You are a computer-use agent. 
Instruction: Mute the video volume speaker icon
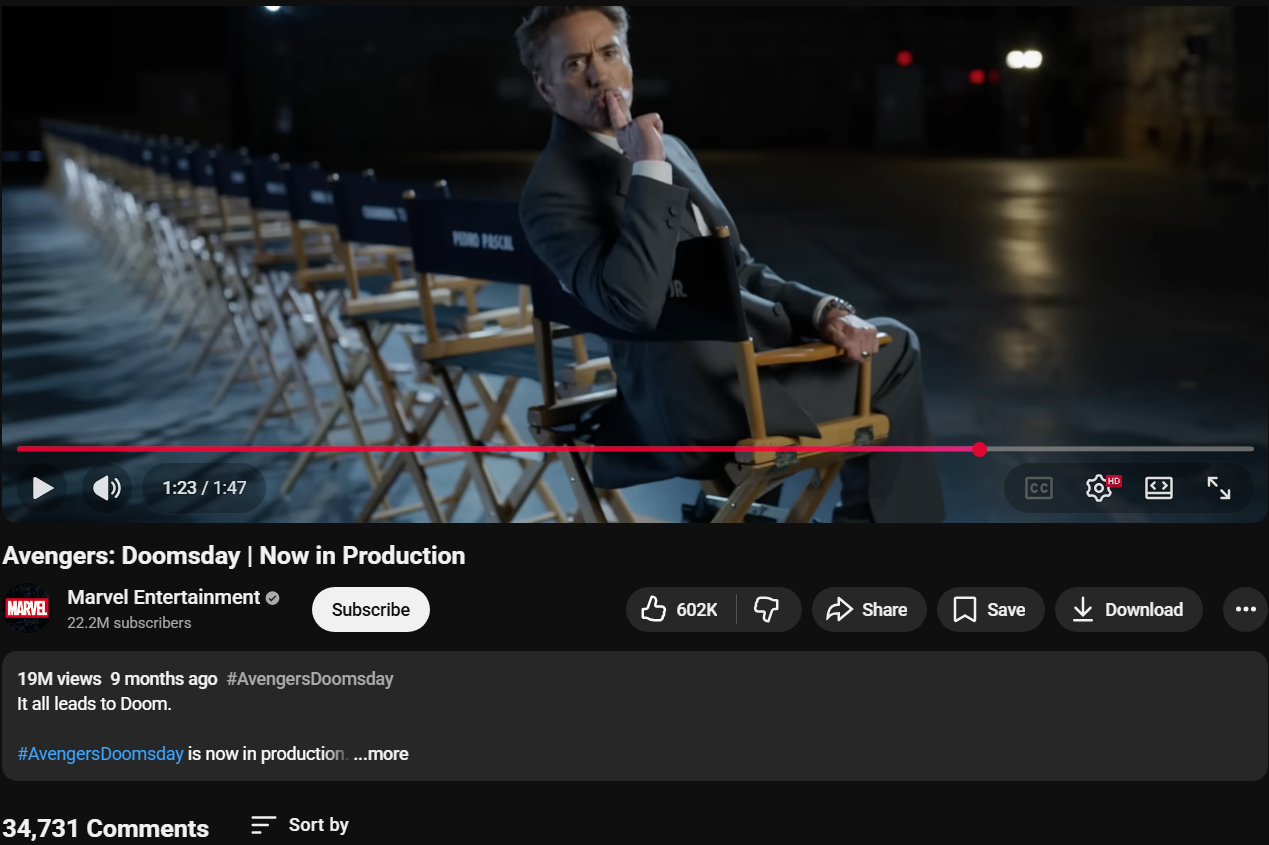tap(107, 488)
